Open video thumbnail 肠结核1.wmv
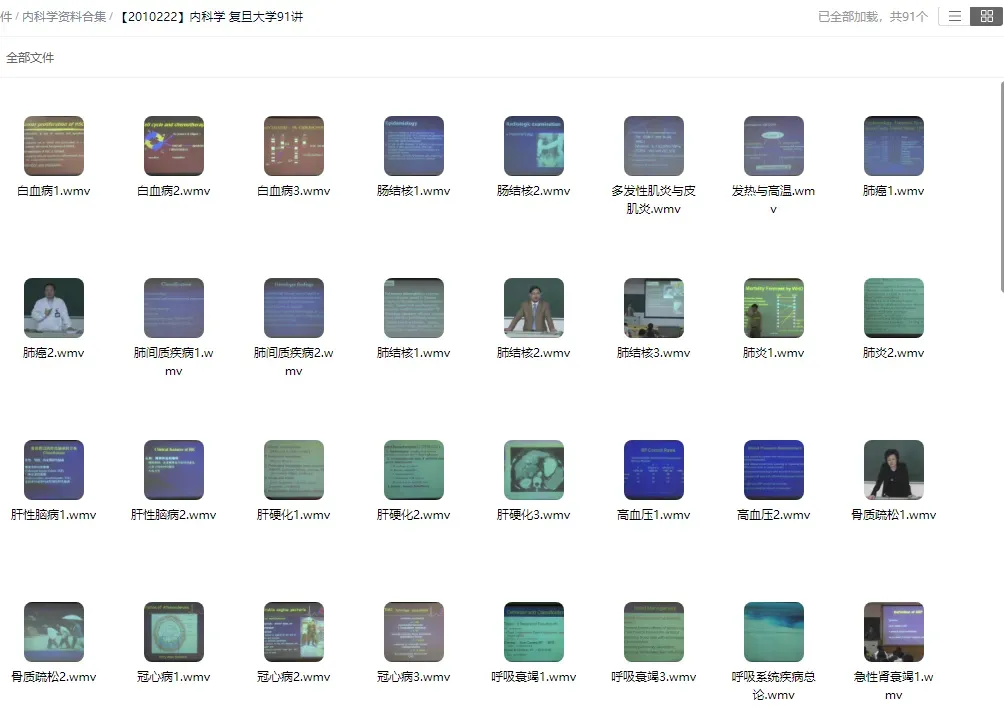The image size is (1004, 709). [x=414, y=146]
